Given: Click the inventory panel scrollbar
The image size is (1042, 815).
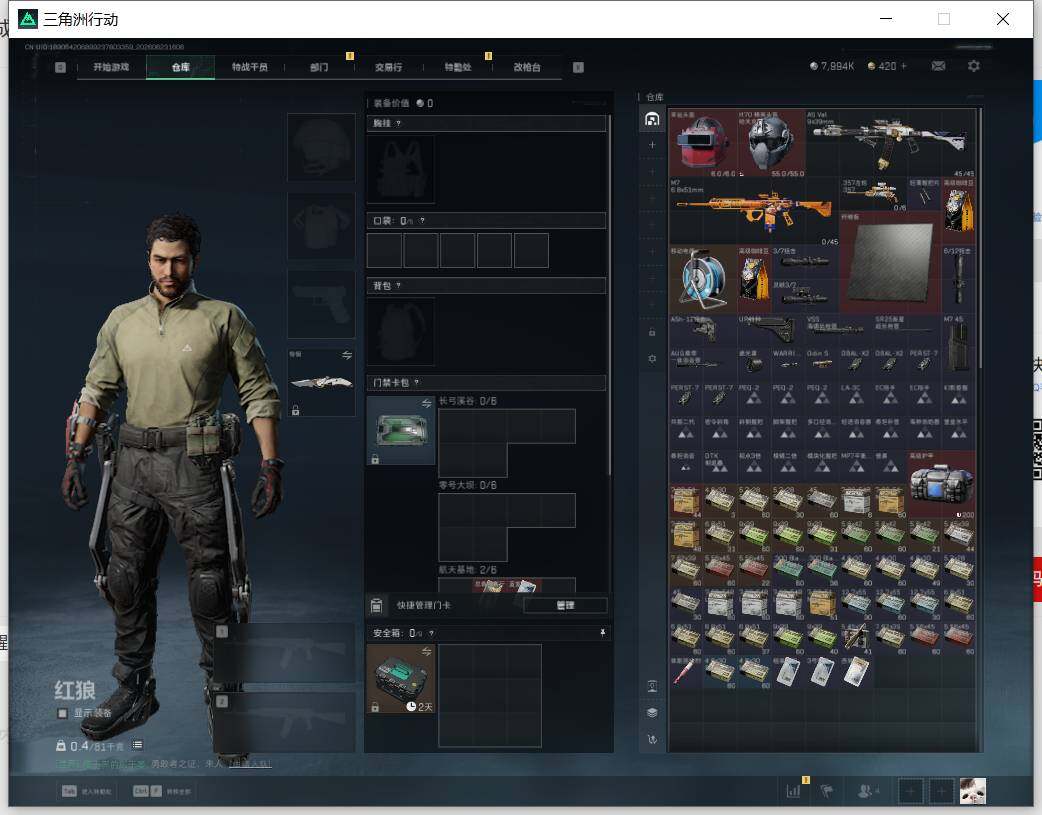Looking at the screenshot, I should [979, 239].
